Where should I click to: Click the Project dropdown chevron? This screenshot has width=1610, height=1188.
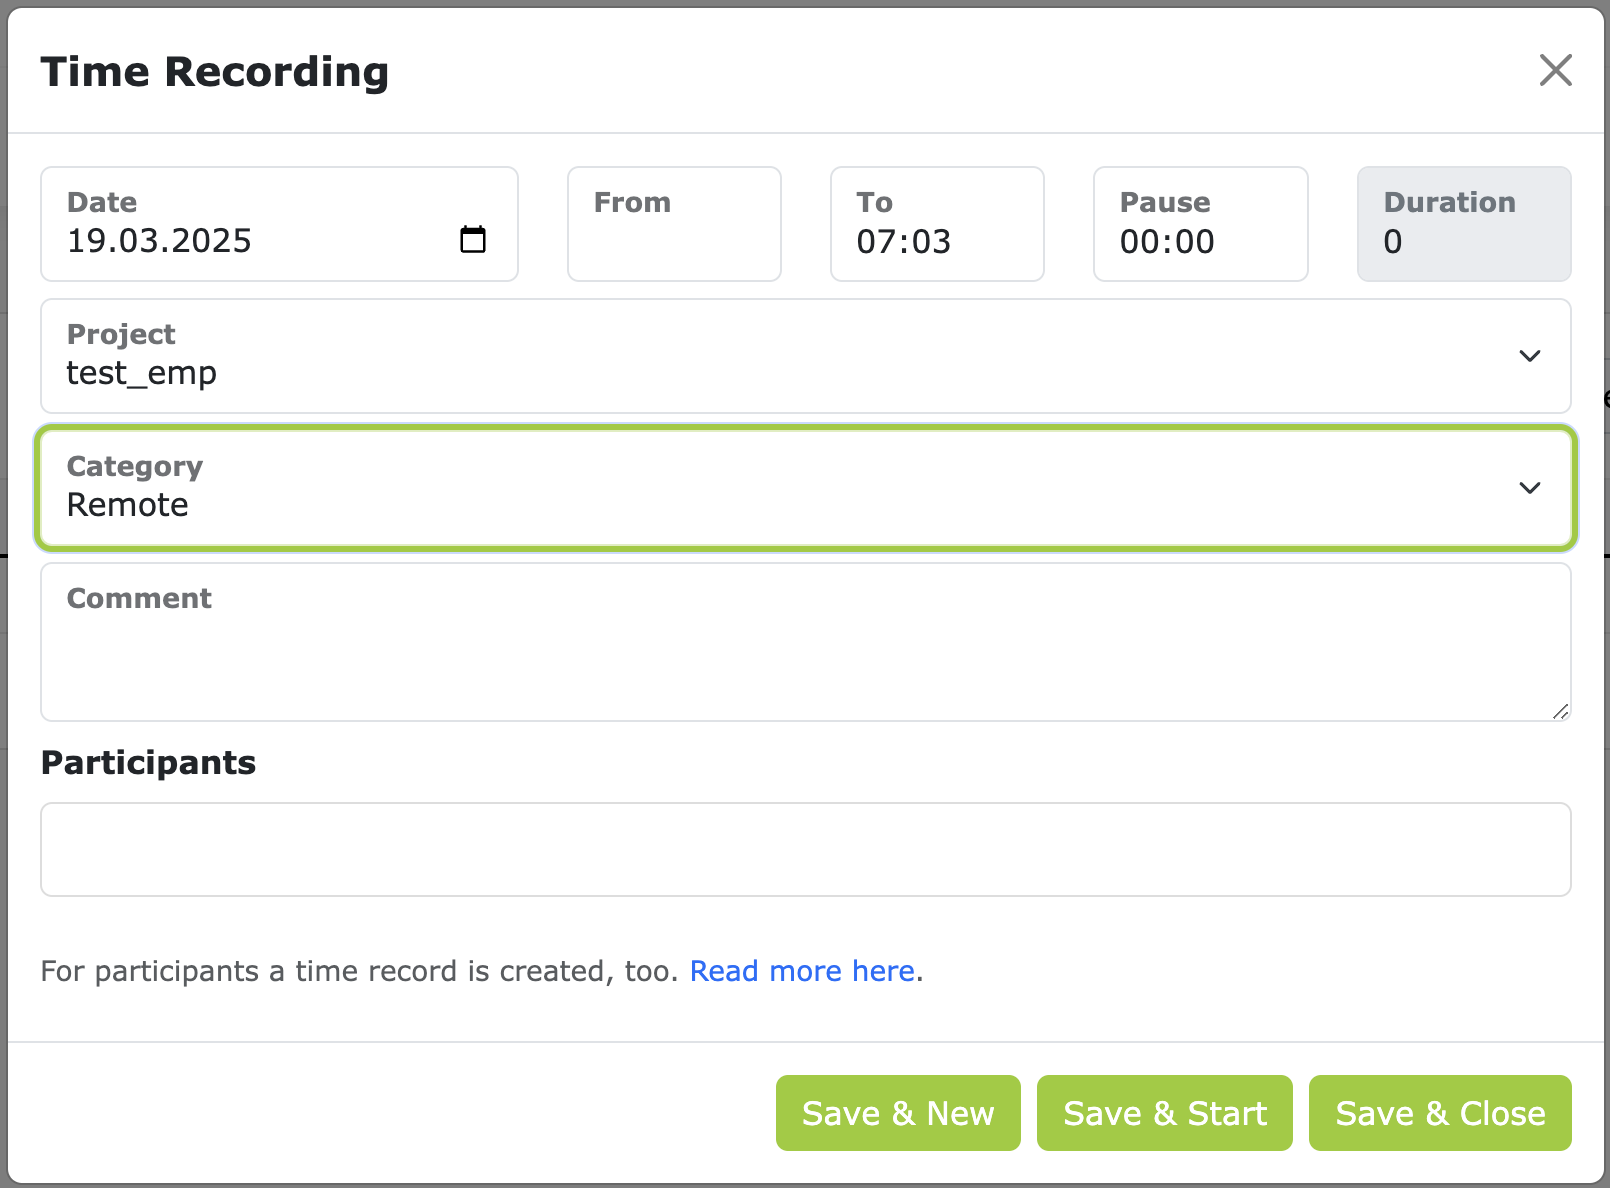(1530, 356)
